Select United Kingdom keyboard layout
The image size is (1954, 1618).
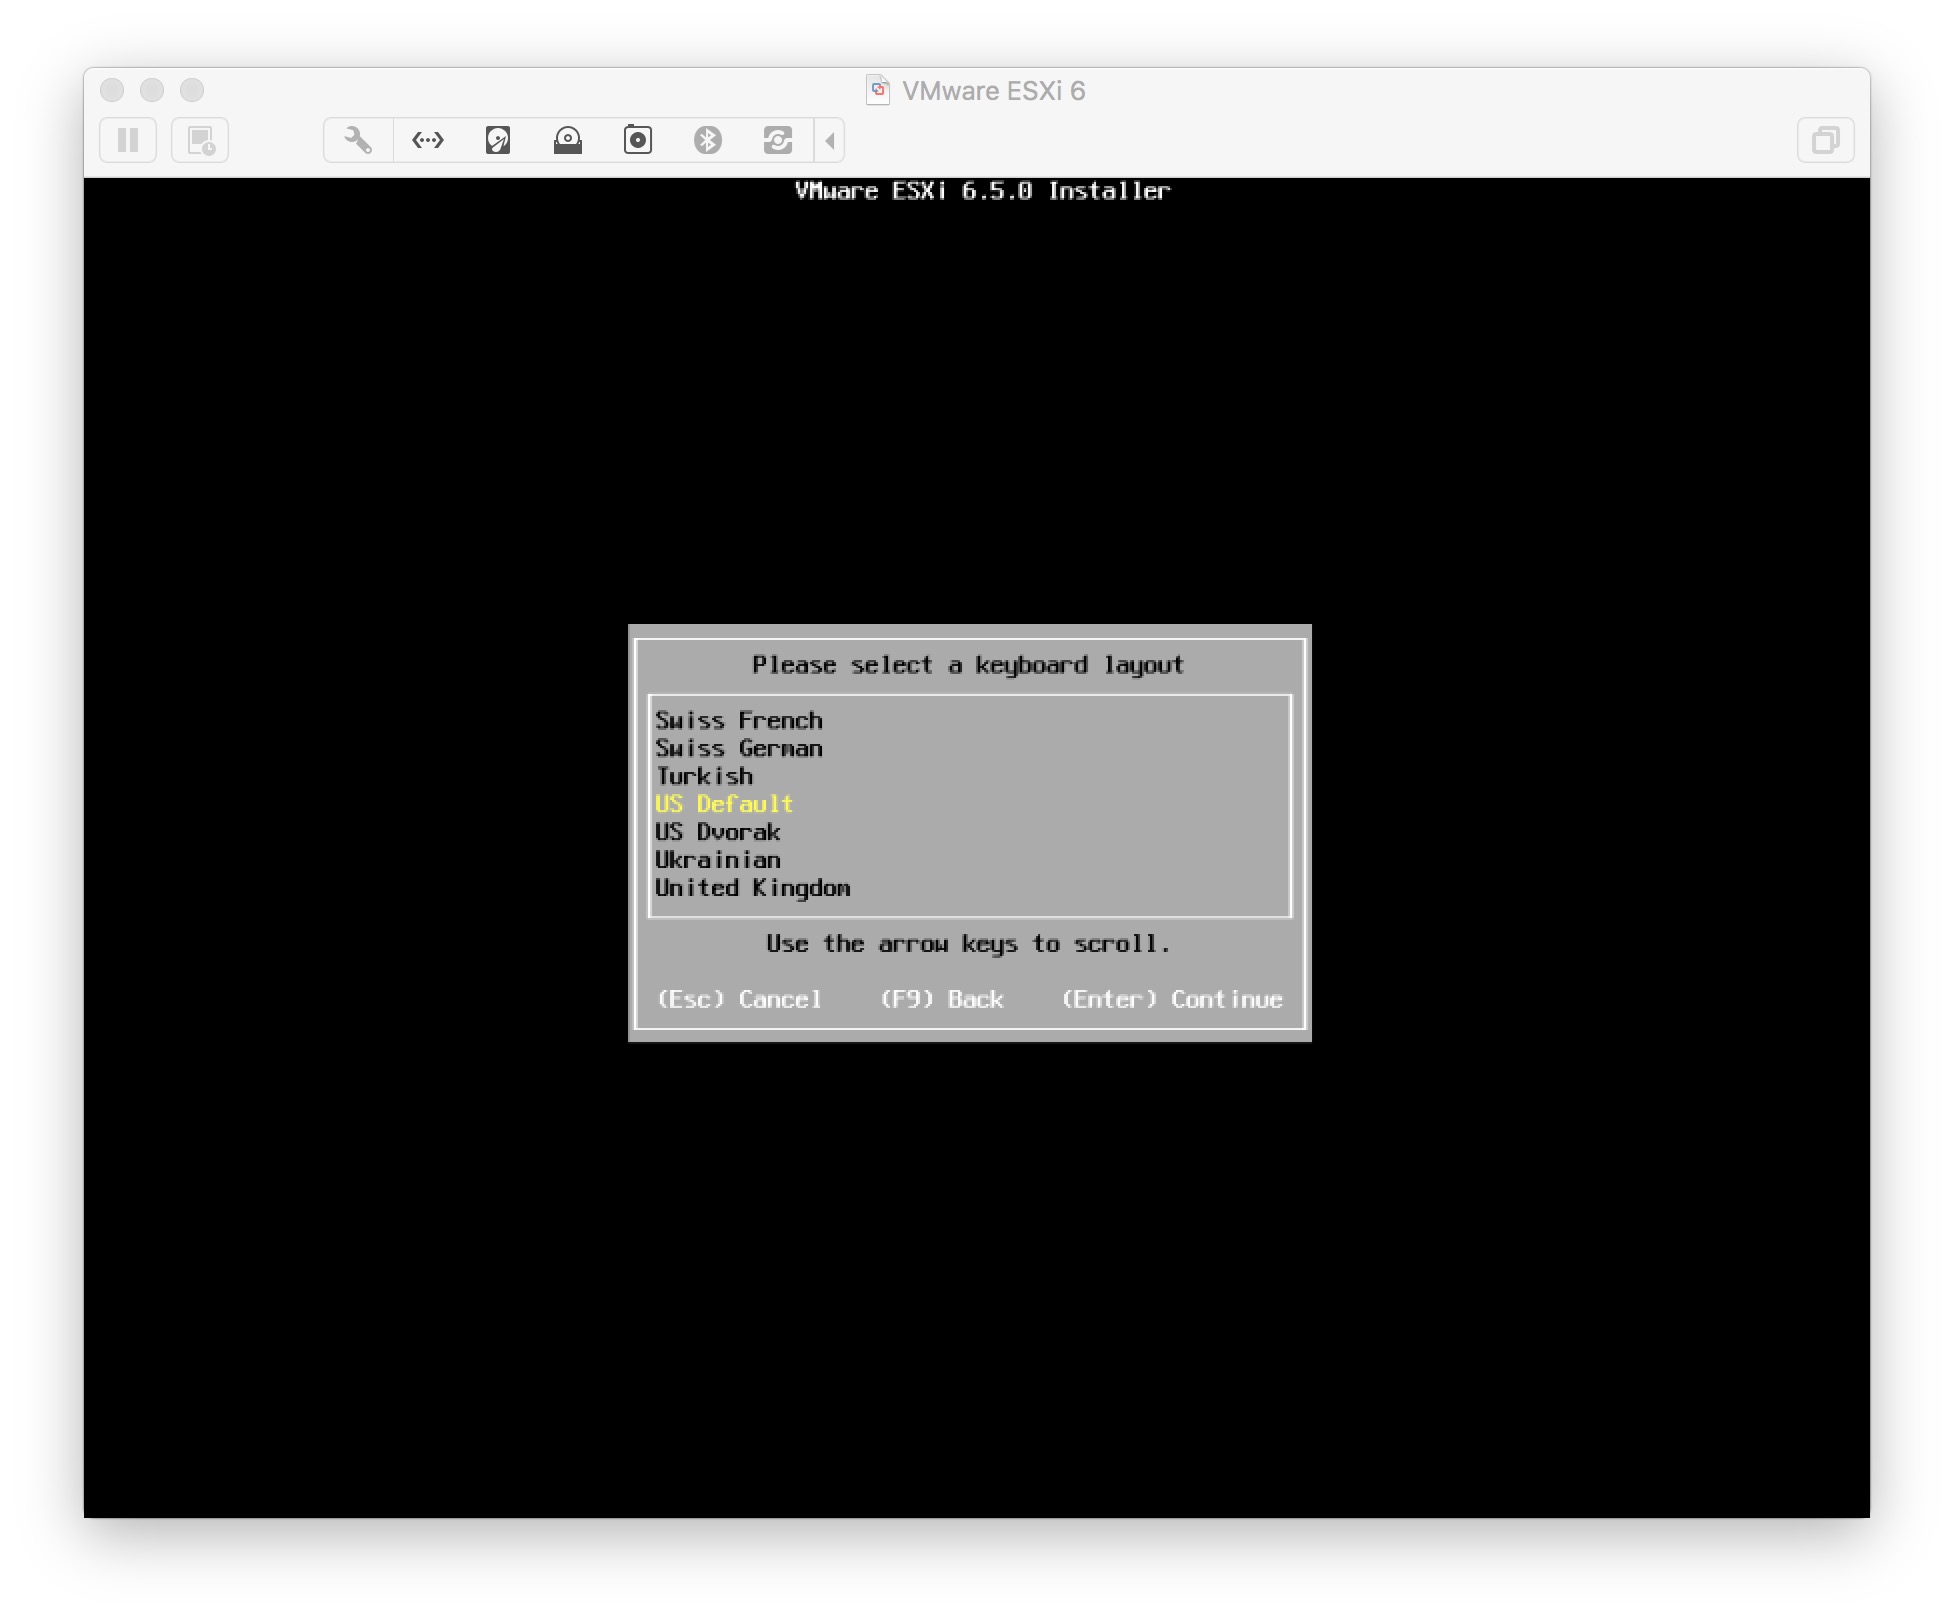coord(752,888)
